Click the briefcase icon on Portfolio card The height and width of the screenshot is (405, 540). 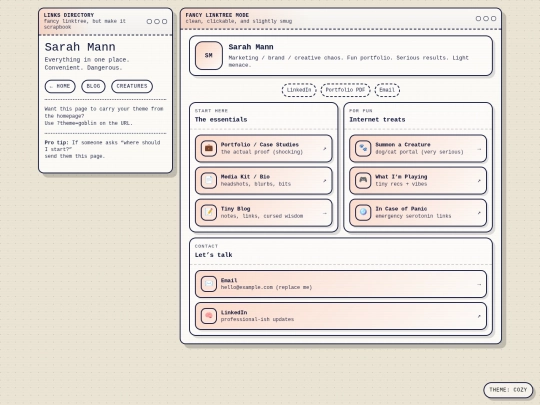pyautogui.click(x=209, y=148)
